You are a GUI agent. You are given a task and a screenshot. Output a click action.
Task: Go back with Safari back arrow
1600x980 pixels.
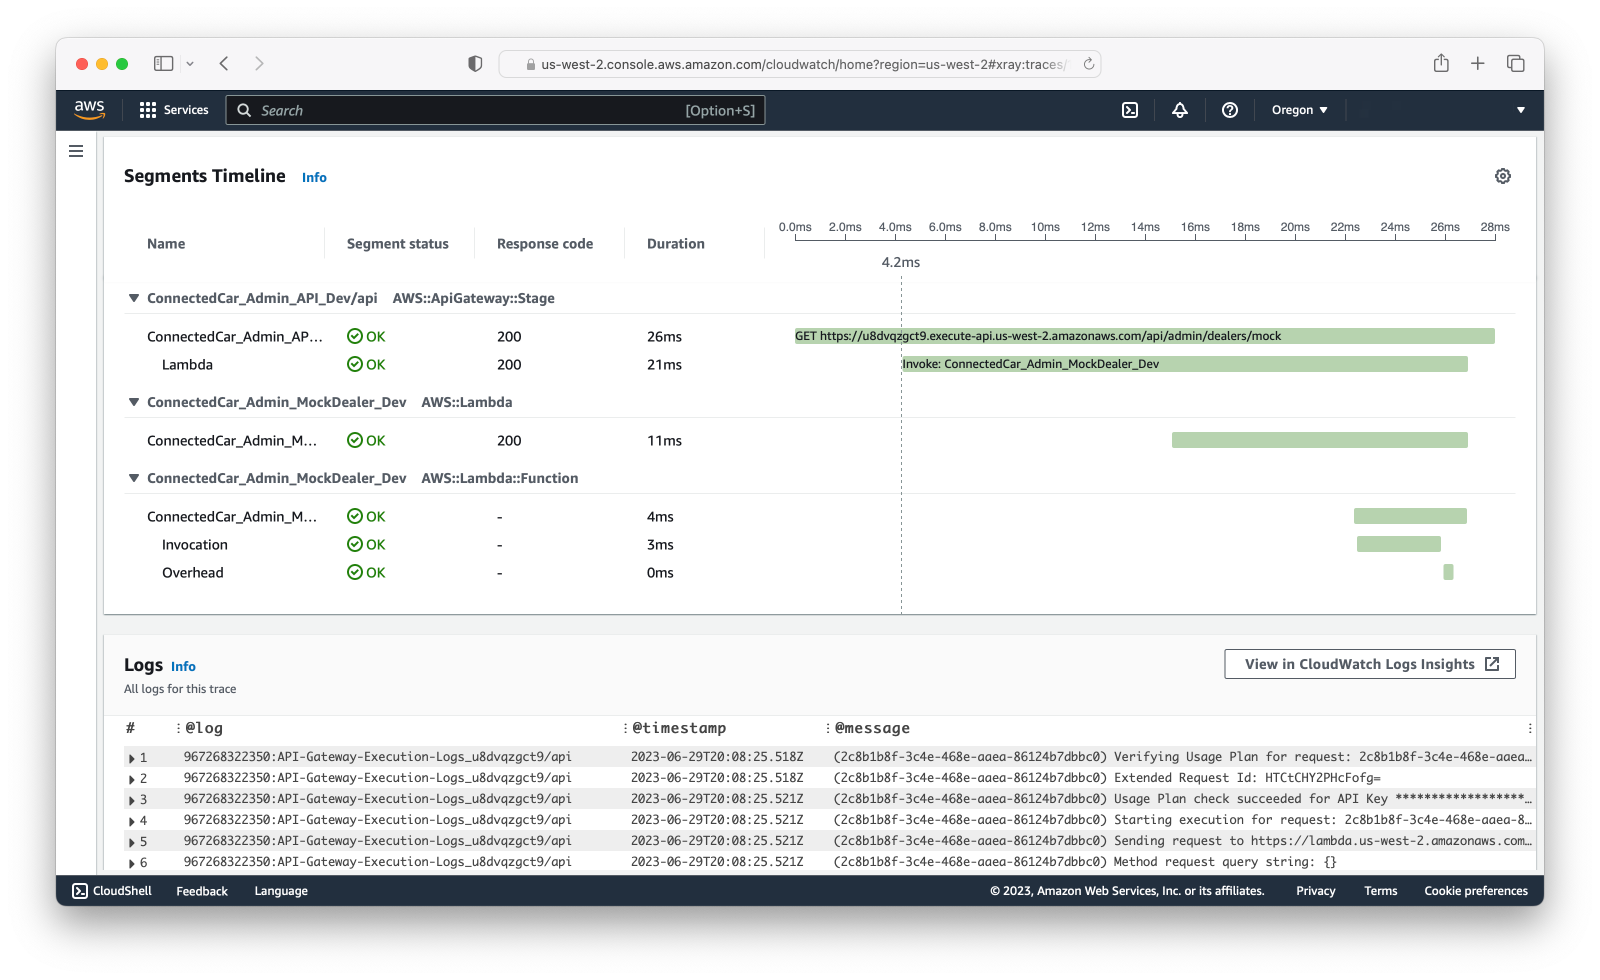224,63
